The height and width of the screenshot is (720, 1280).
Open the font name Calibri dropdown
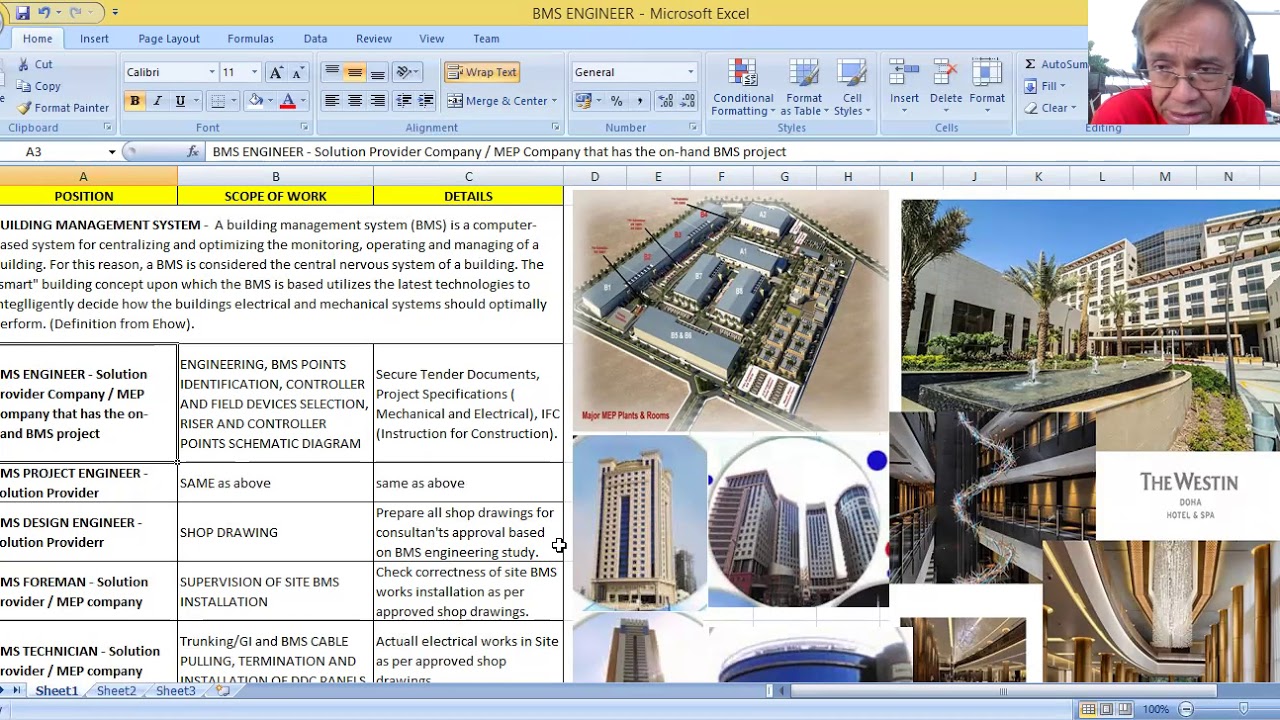(x=212, y=72)
